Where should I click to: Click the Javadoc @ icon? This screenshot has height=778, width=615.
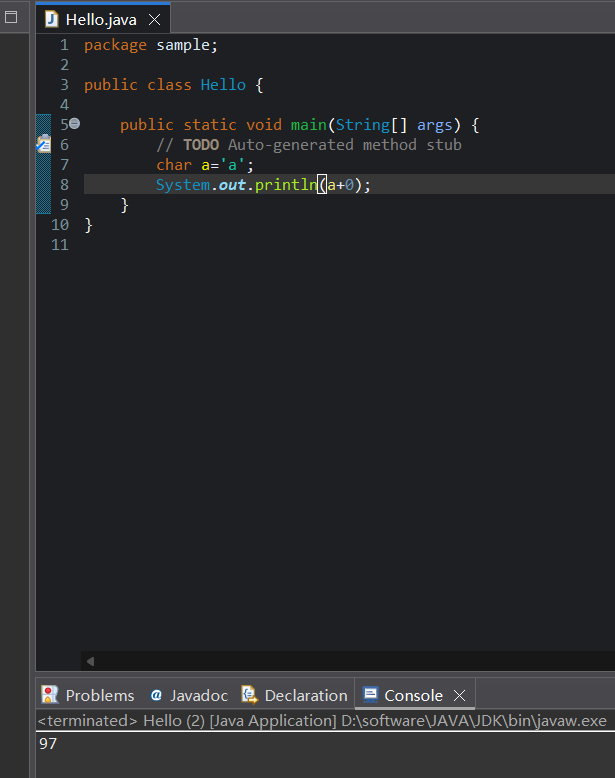point(156,695)
